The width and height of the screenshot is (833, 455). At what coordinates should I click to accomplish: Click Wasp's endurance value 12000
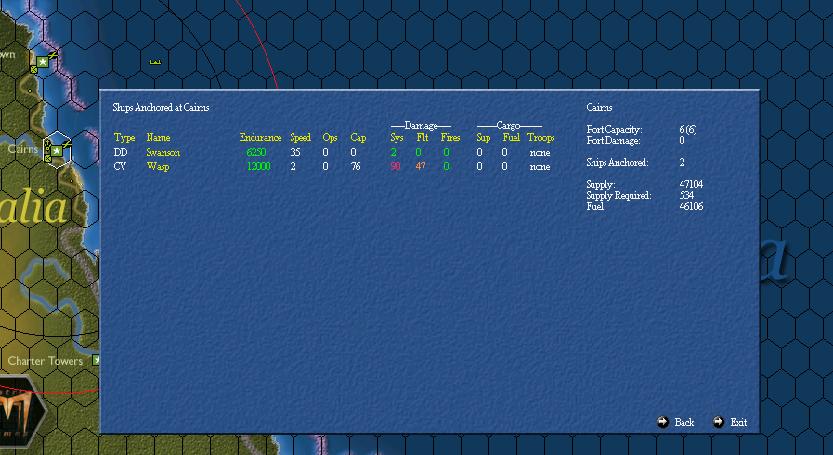[259, 166]
